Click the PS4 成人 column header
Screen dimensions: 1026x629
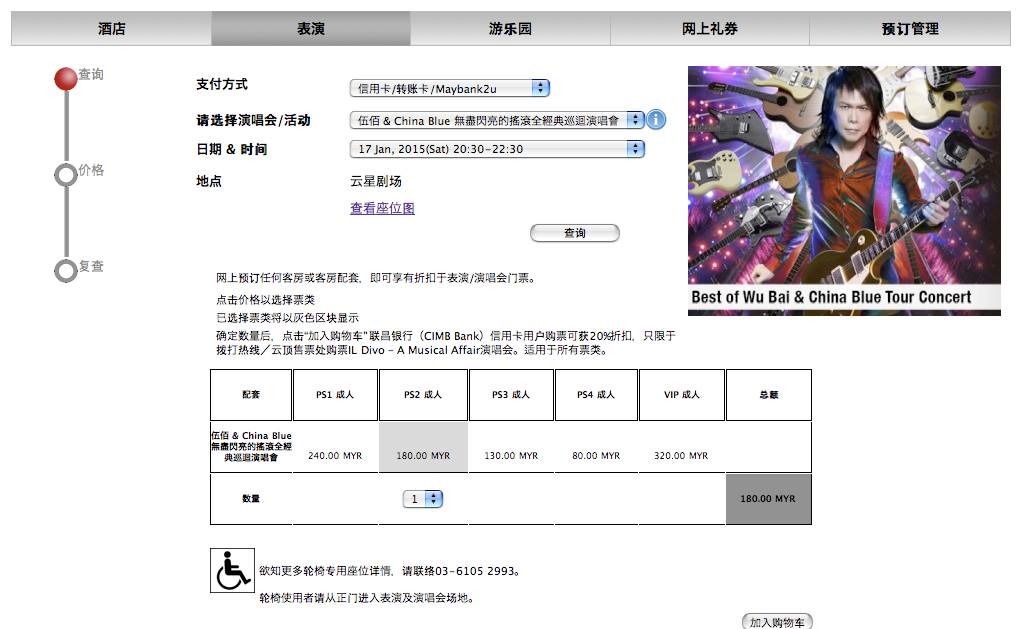[596, 395]
